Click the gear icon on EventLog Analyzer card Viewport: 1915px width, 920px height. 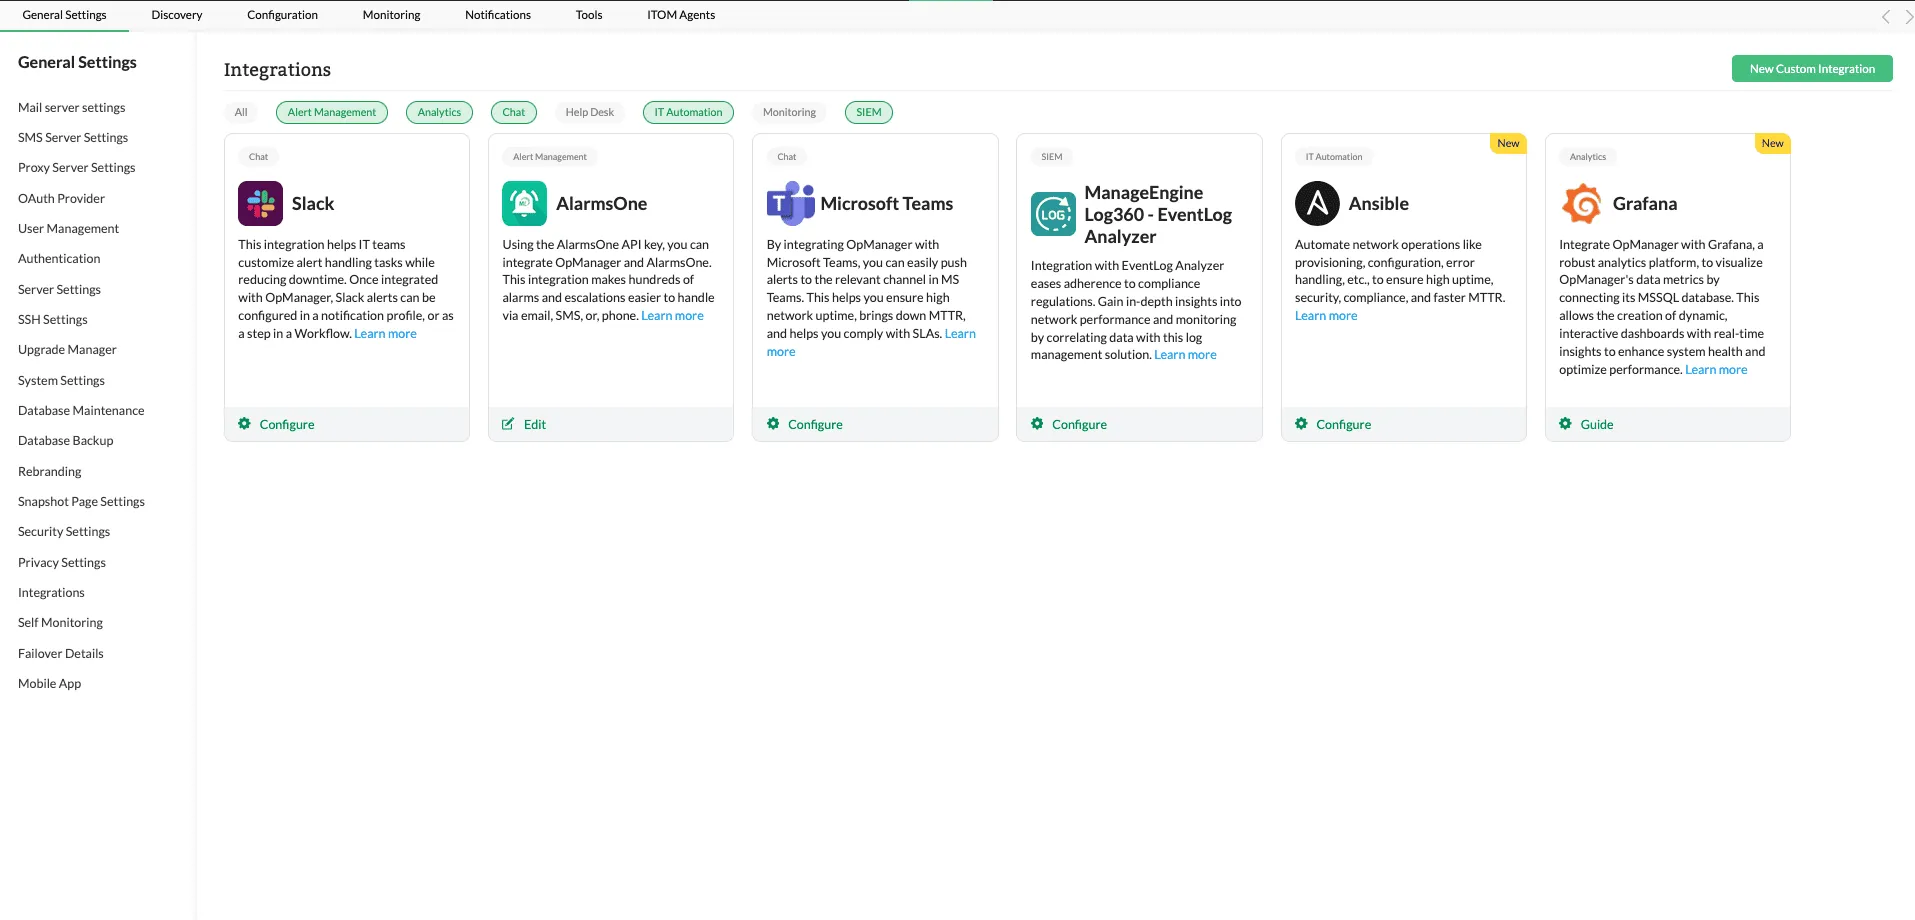1037,424
